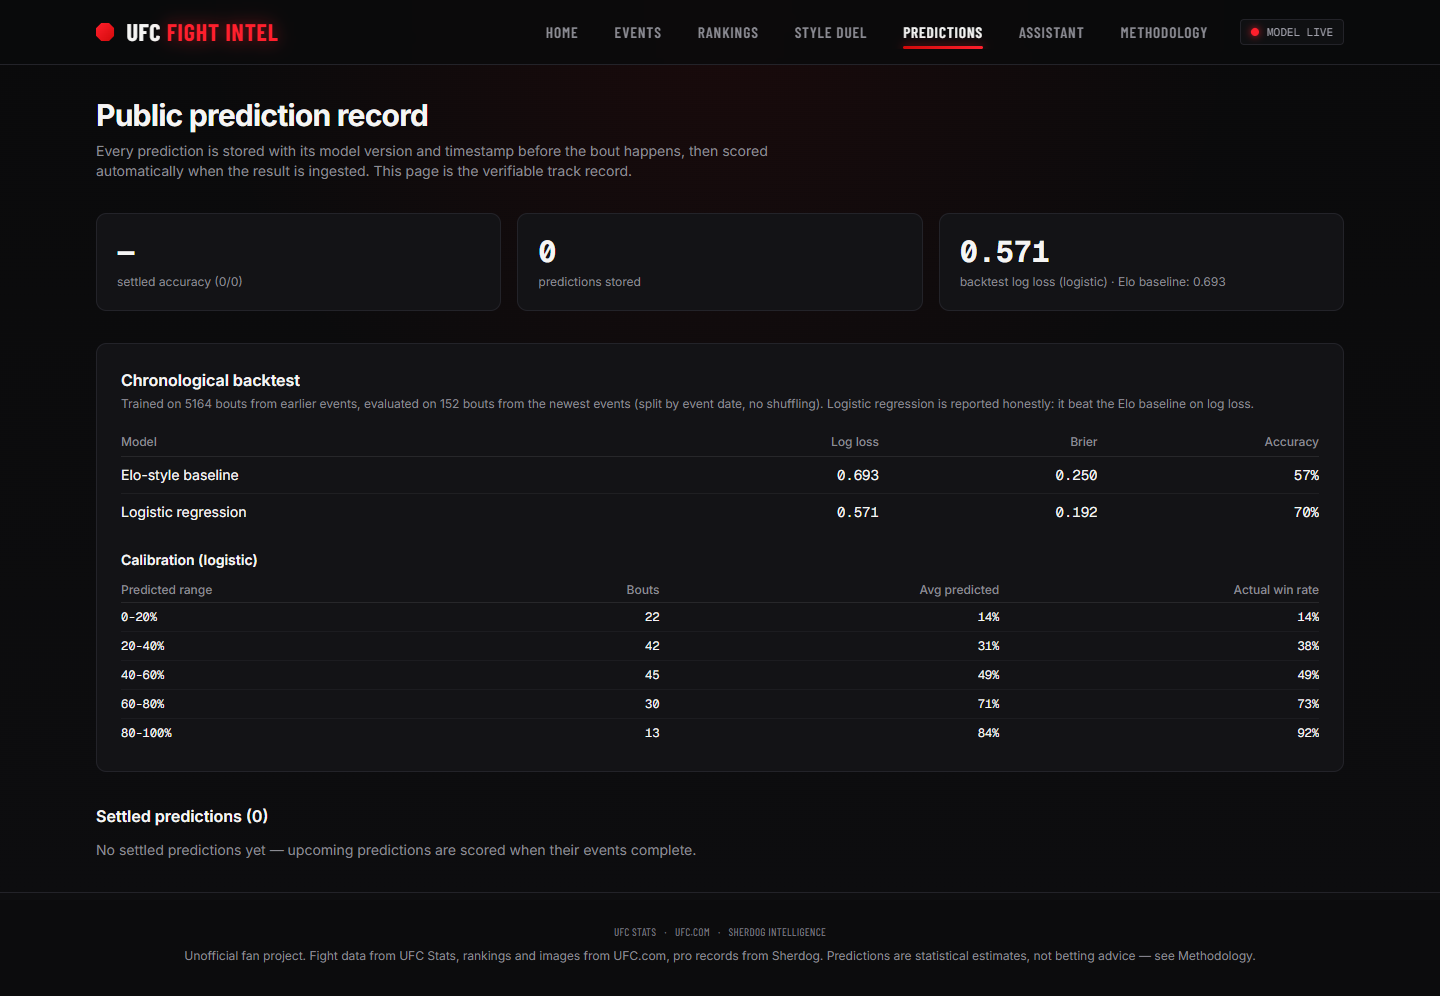This screenshot has height=996, width=1440.
Task: Go to the Home nav item
Action: [x=562, y=33]
